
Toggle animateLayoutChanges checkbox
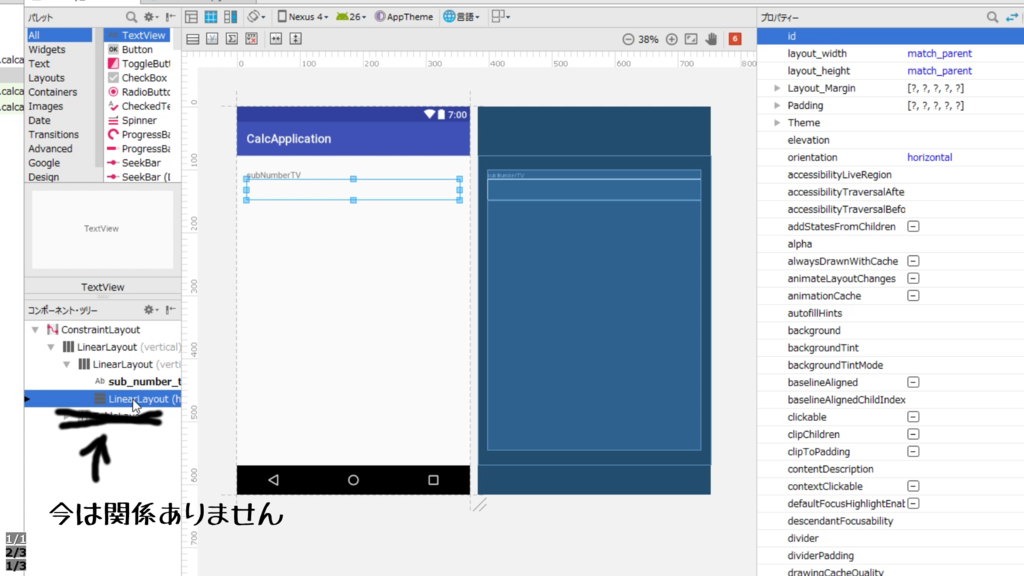tap(913, 278)
